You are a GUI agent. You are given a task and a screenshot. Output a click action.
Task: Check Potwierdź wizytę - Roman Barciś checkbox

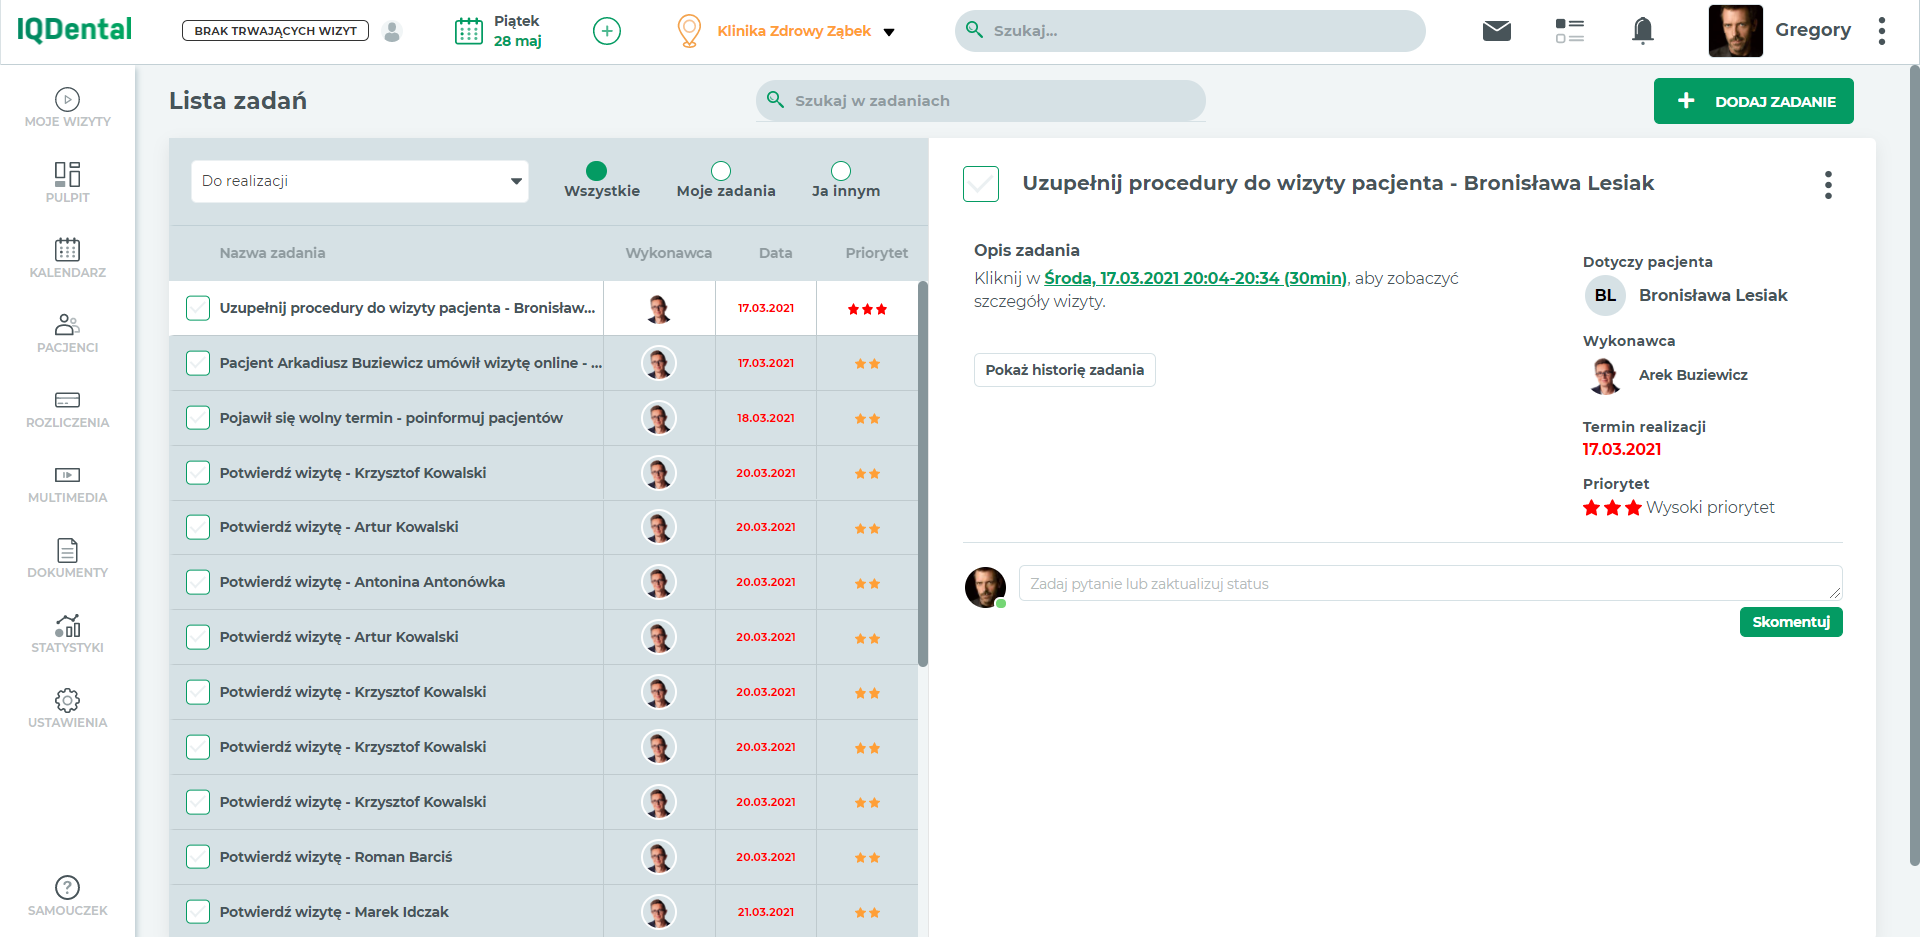pos(198,857)
